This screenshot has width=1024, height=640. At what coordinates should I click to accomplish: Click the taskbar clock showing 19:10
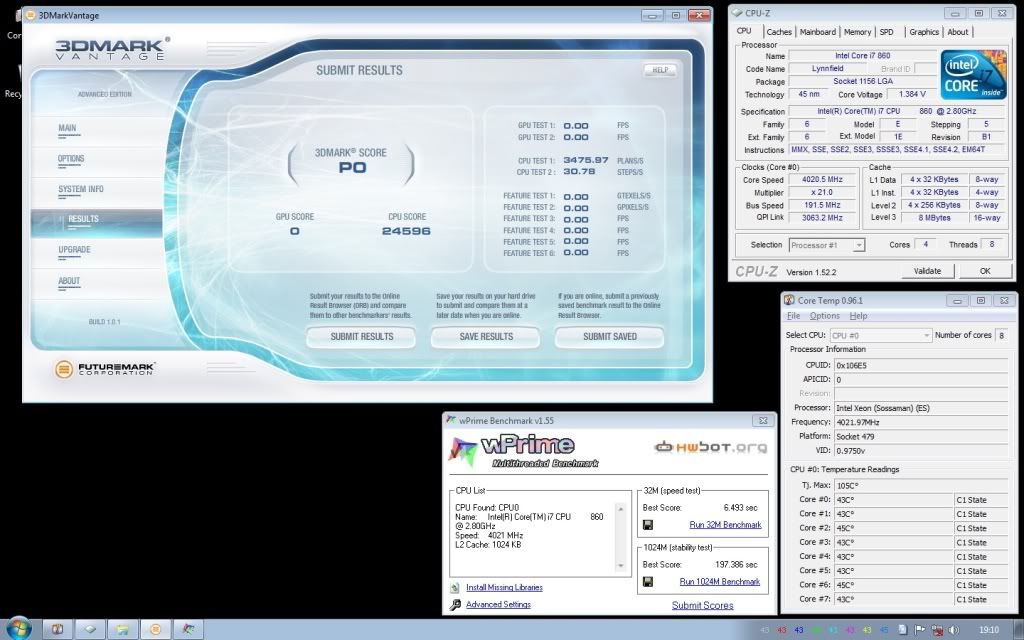click(989, 630)
